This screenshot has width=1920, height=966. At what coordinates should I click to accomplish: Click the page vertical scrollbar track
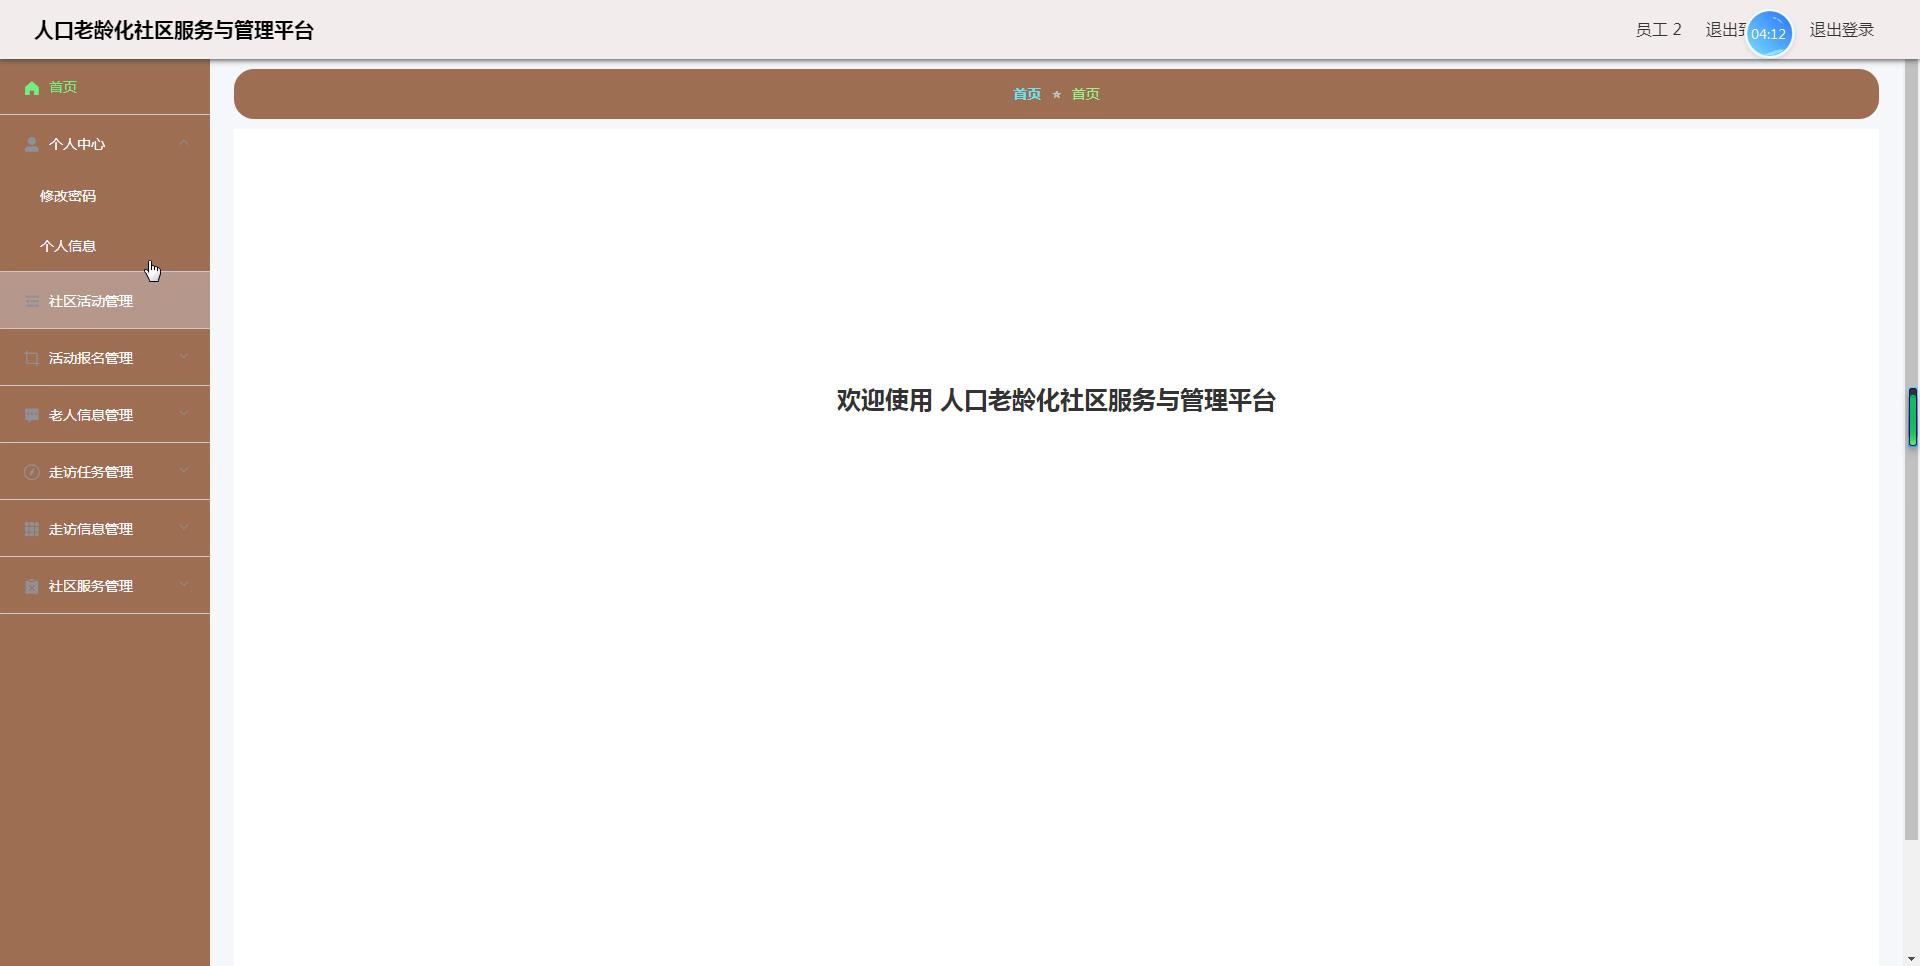click(x=1911, y=650)
